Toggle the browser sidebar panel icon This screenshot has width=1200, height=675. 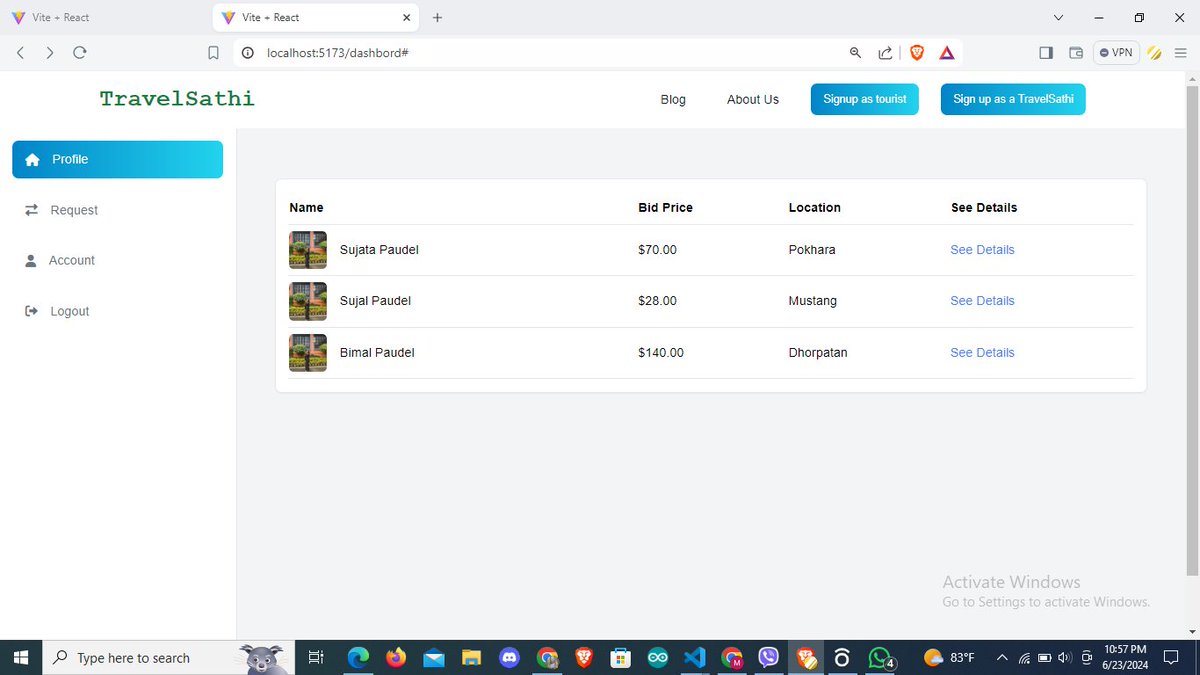point(1045,52)
